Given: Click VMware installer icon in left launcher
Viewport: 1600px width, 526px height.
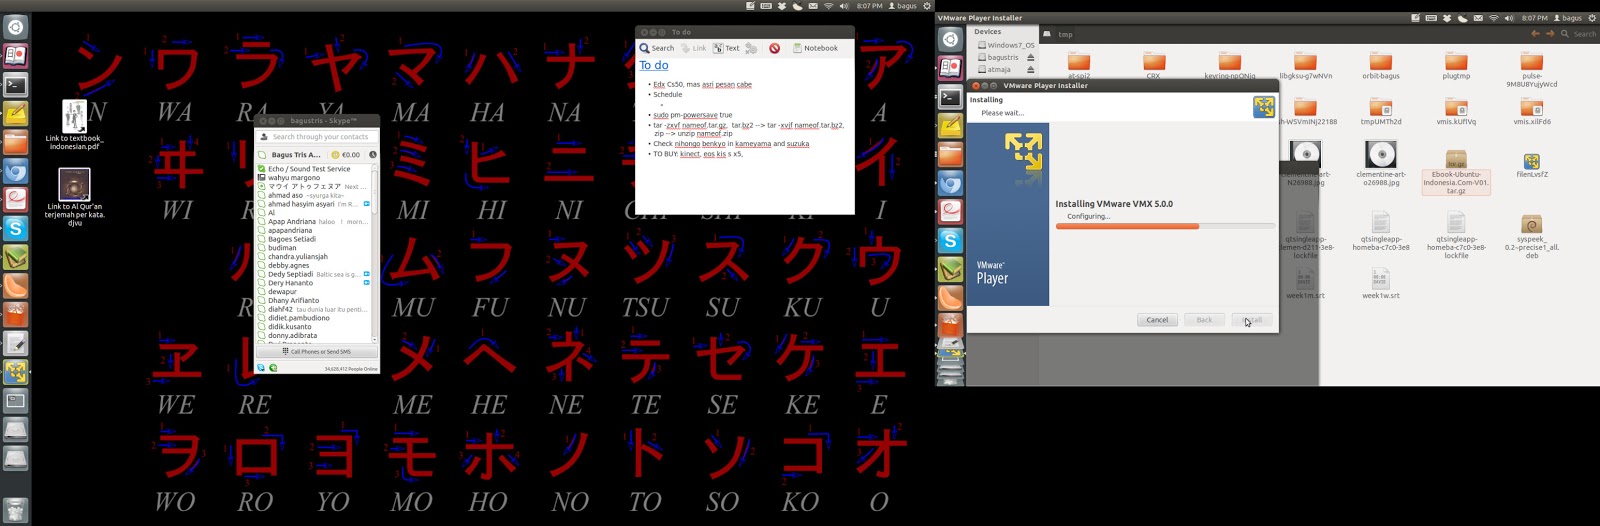Looking at the screenshot, I should point(16,372).
